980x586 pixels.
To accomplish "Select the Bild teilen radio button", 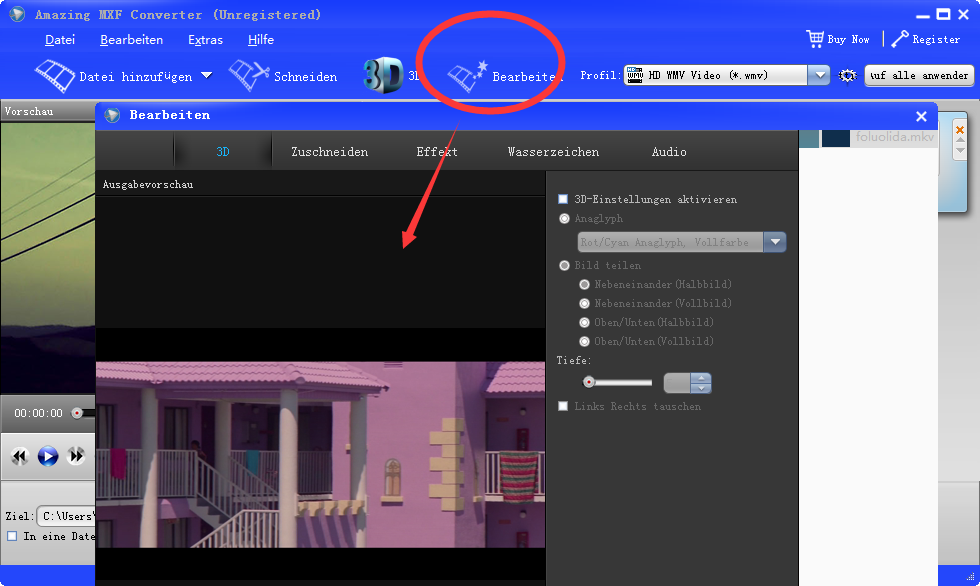I will coord(564,266).
